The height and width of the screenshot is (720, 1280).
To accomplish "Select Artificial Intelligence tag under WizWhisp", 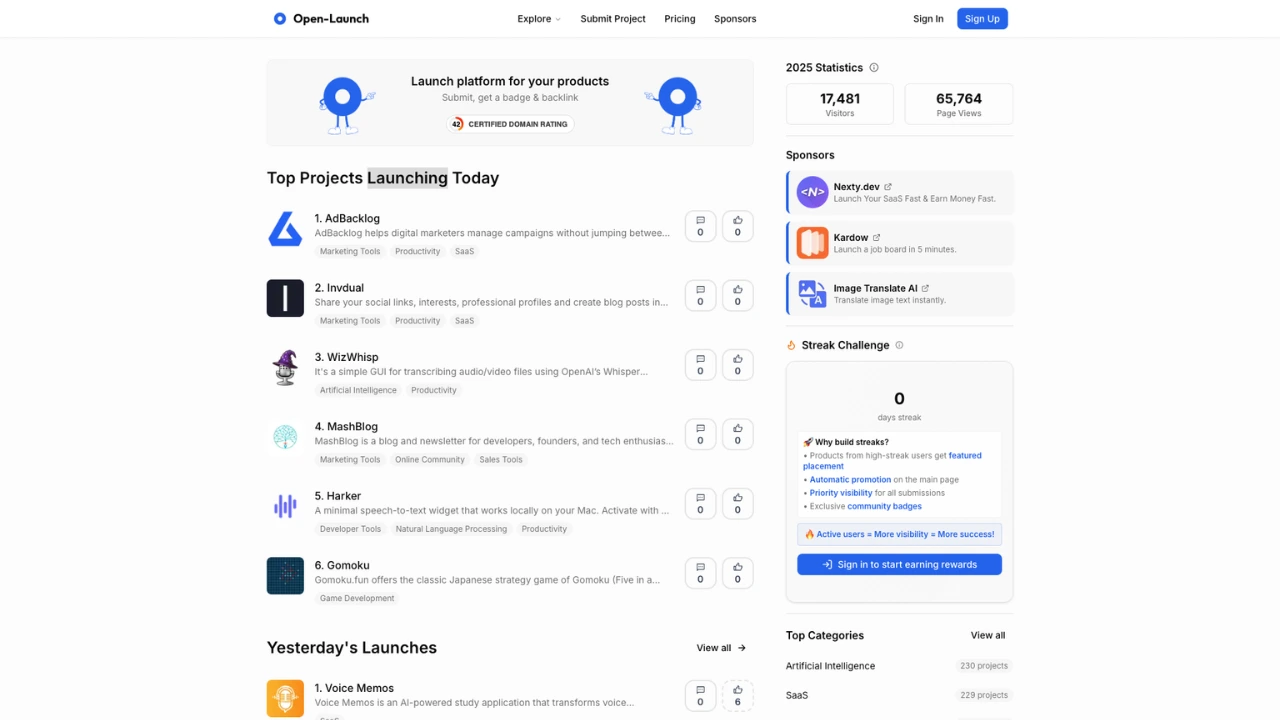I will [x=358, y=390].
